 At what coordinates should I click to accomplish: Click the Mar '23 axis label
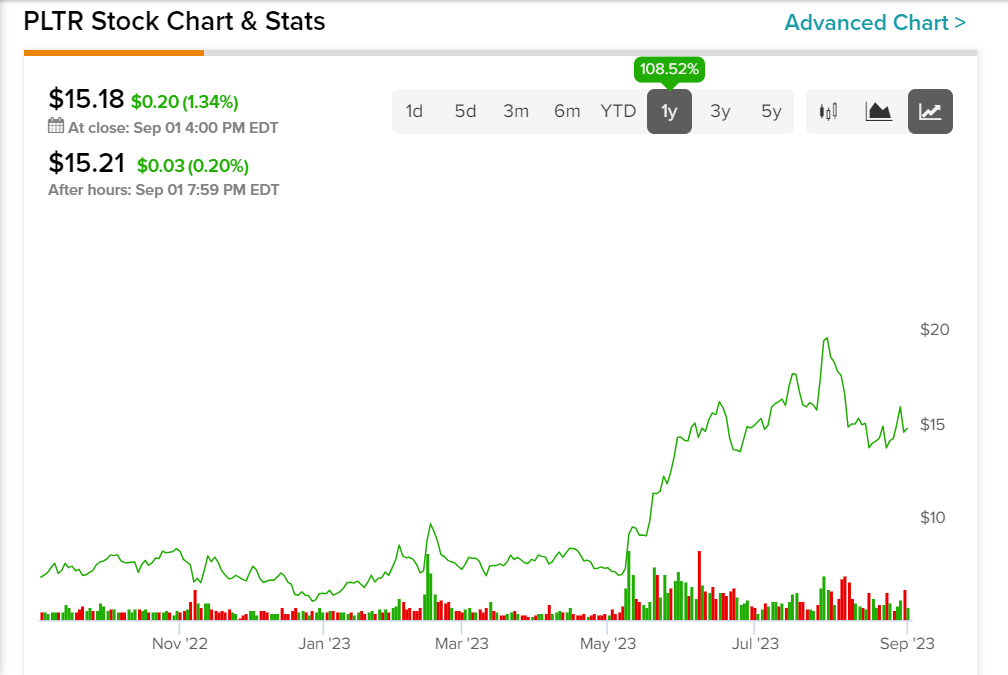[462, 644]
